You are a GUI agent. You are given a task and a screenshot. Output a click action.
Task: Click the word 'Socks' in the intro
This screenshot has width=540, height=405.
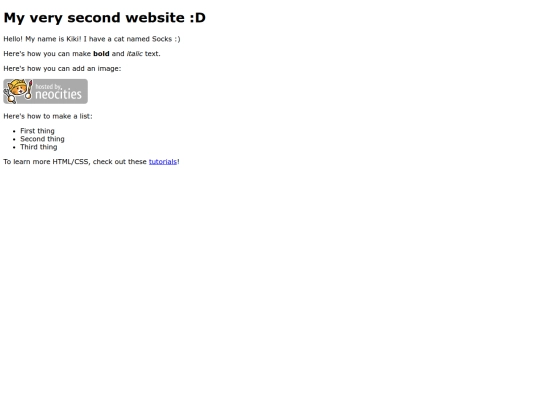(162, 39)
